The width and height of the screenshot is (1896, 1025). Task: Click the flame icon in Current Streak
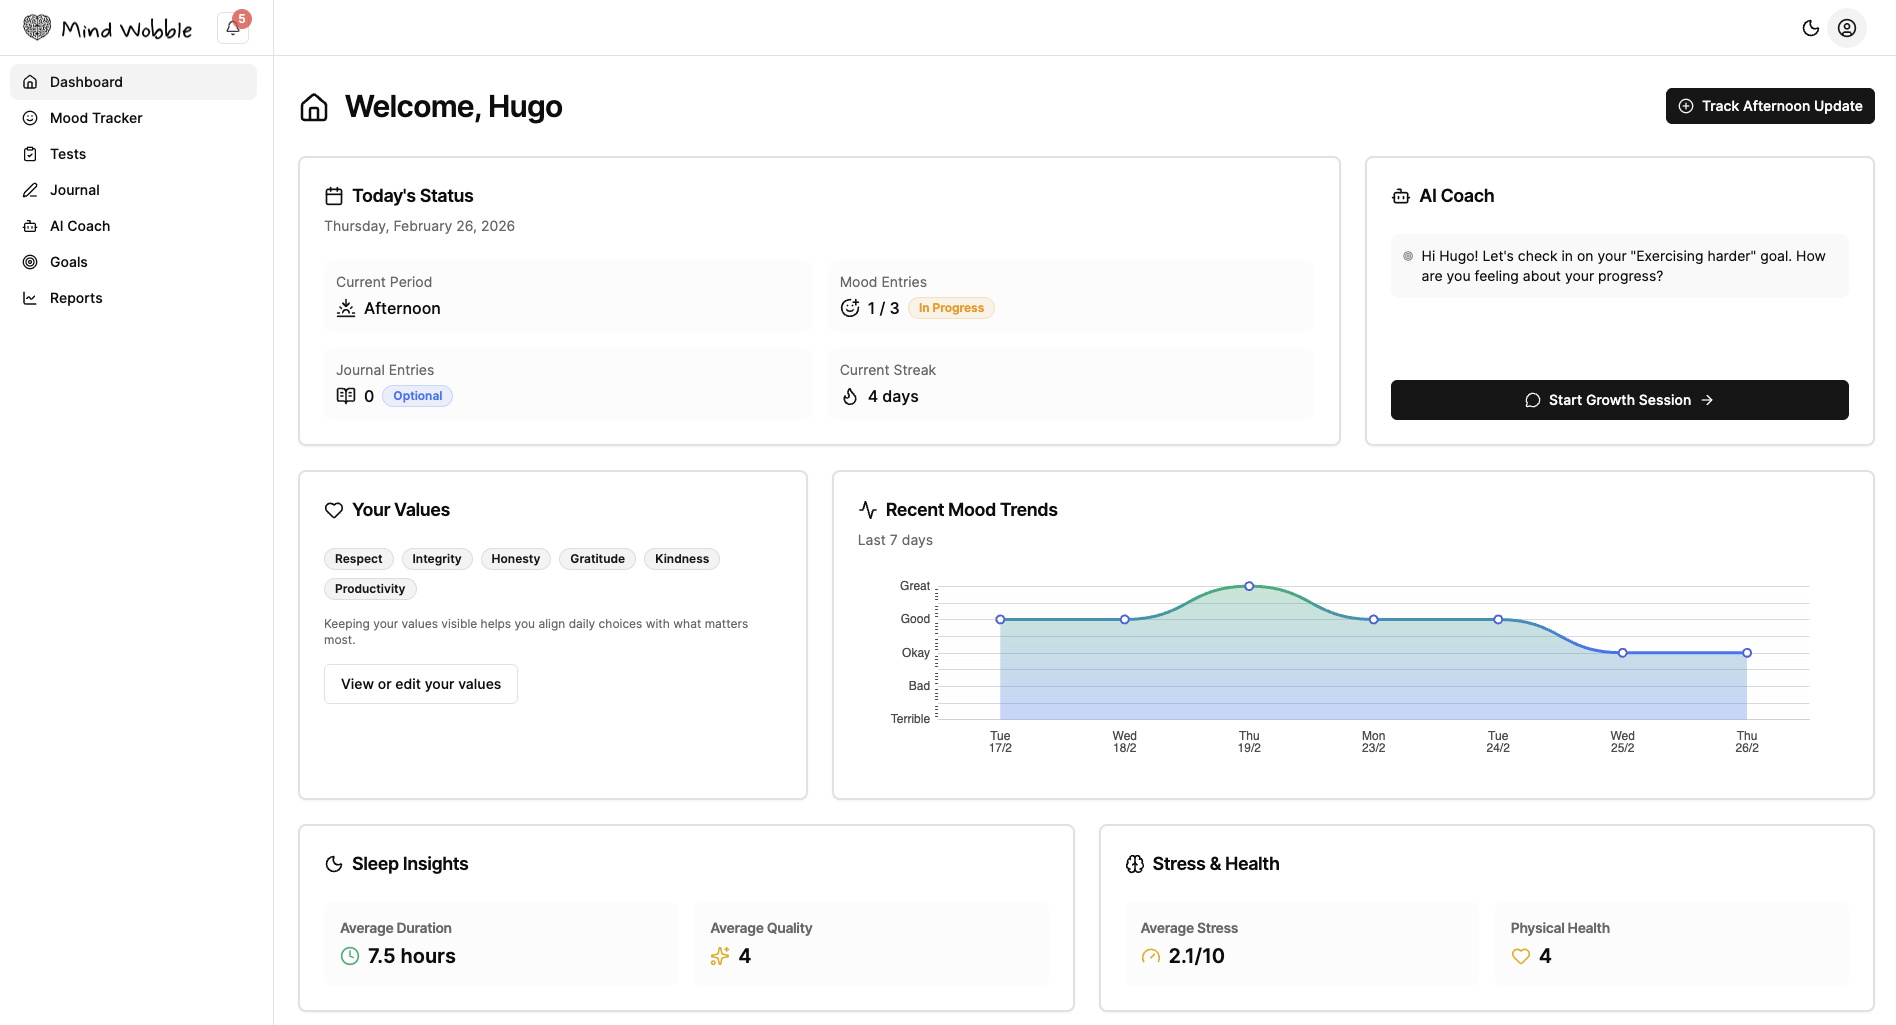850,397
